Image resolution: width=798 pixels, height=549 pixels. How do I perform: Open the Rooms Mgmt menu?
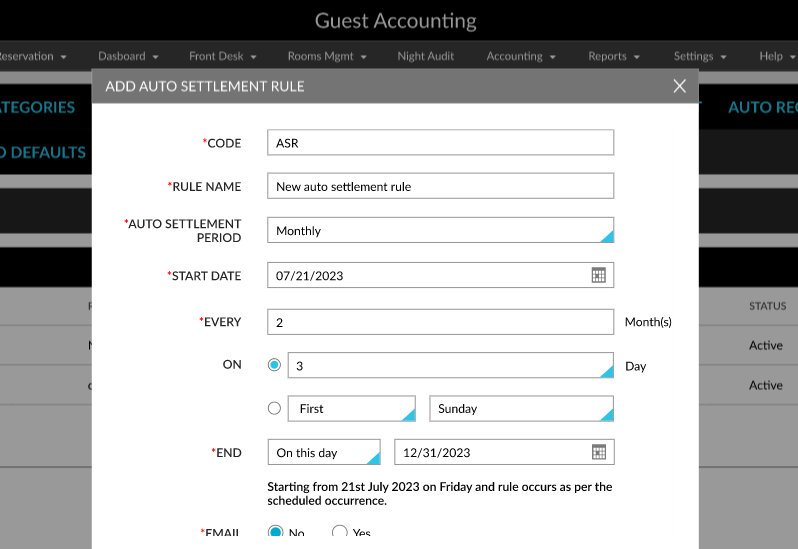tap(327, 56)
